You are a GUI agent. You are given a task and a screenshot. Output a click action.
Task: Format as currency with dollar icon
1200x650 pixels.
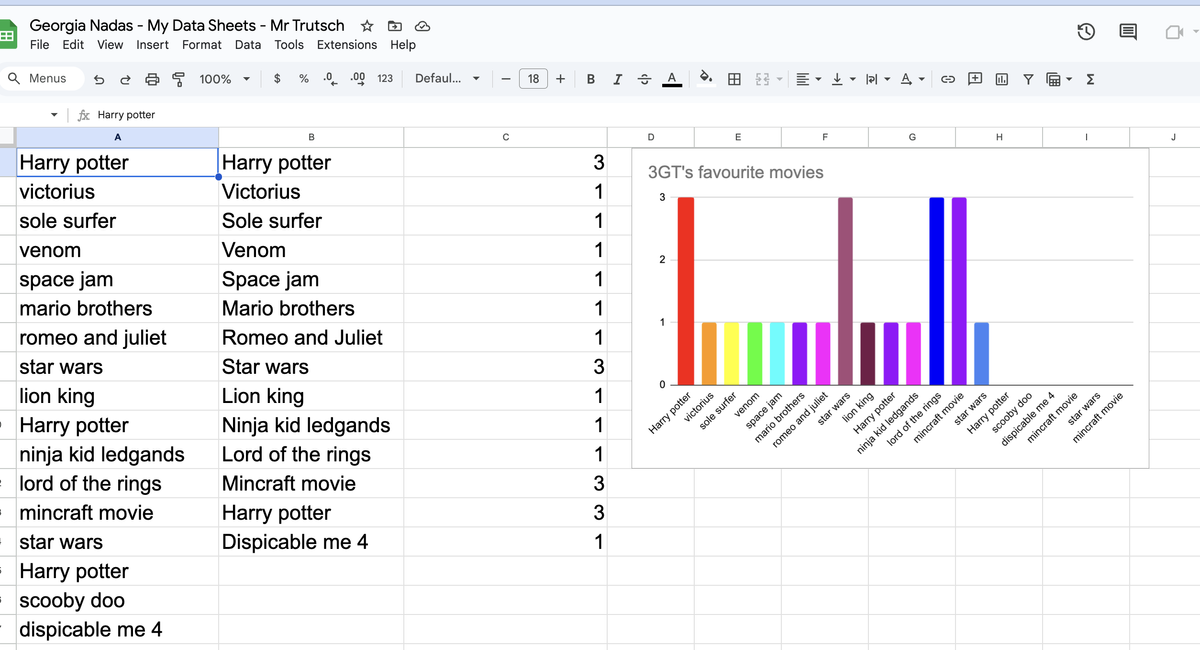(x=277, y=78)
